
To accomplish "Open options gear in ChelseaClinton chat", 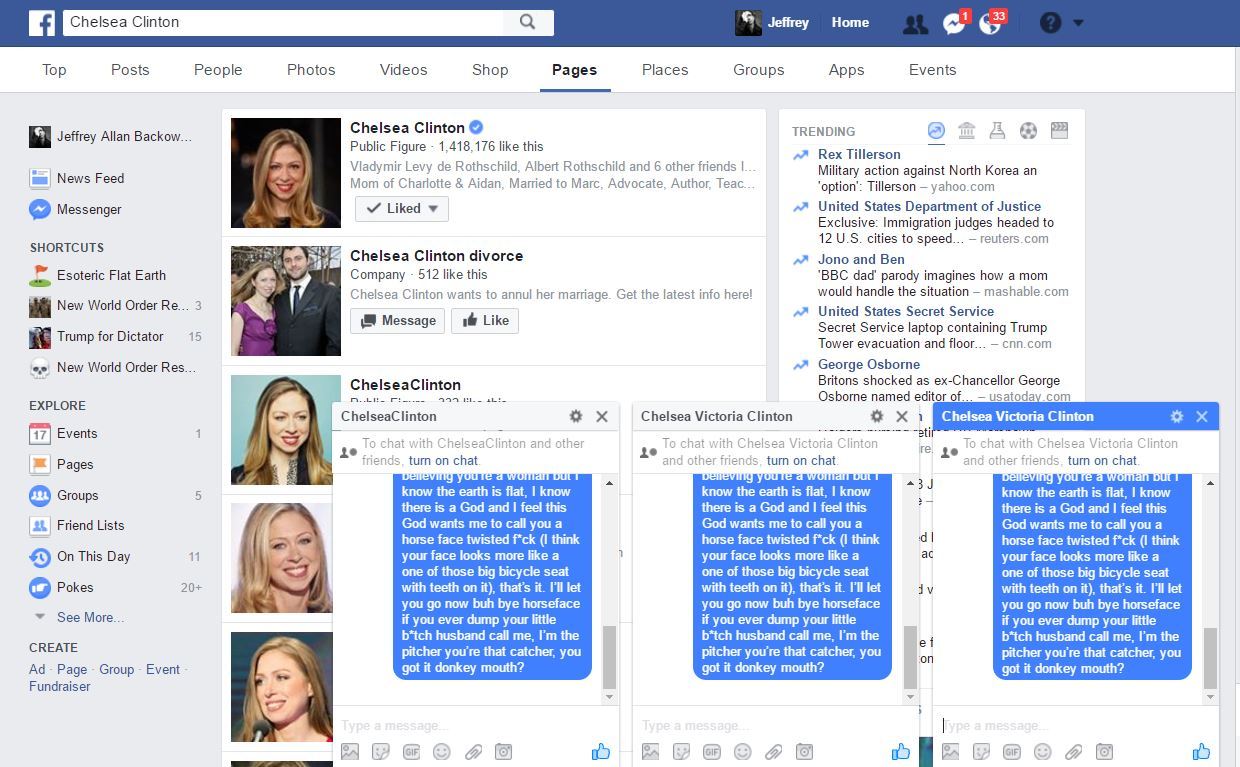I will pos(576,416).
